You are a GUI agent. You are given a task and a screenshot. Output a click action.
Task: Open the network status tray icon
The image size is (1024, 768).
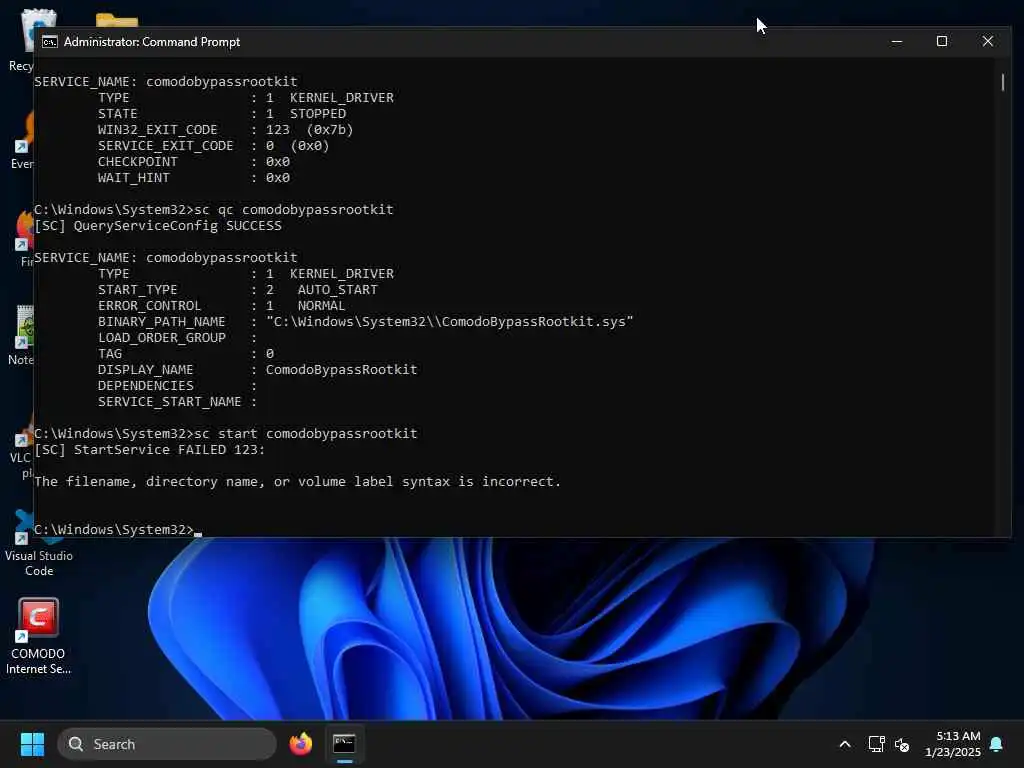coord(876,744)
